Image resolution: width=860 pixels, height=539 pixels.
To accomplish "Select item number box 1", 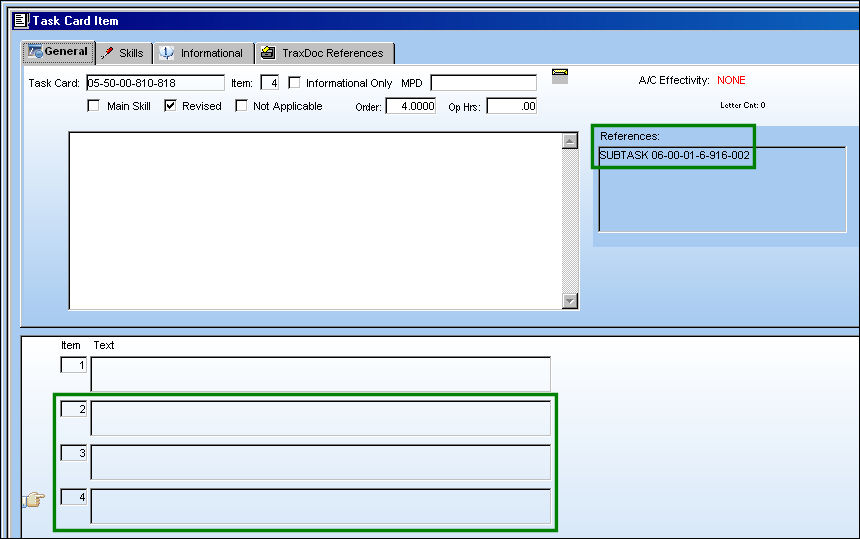I will (73, 365).
